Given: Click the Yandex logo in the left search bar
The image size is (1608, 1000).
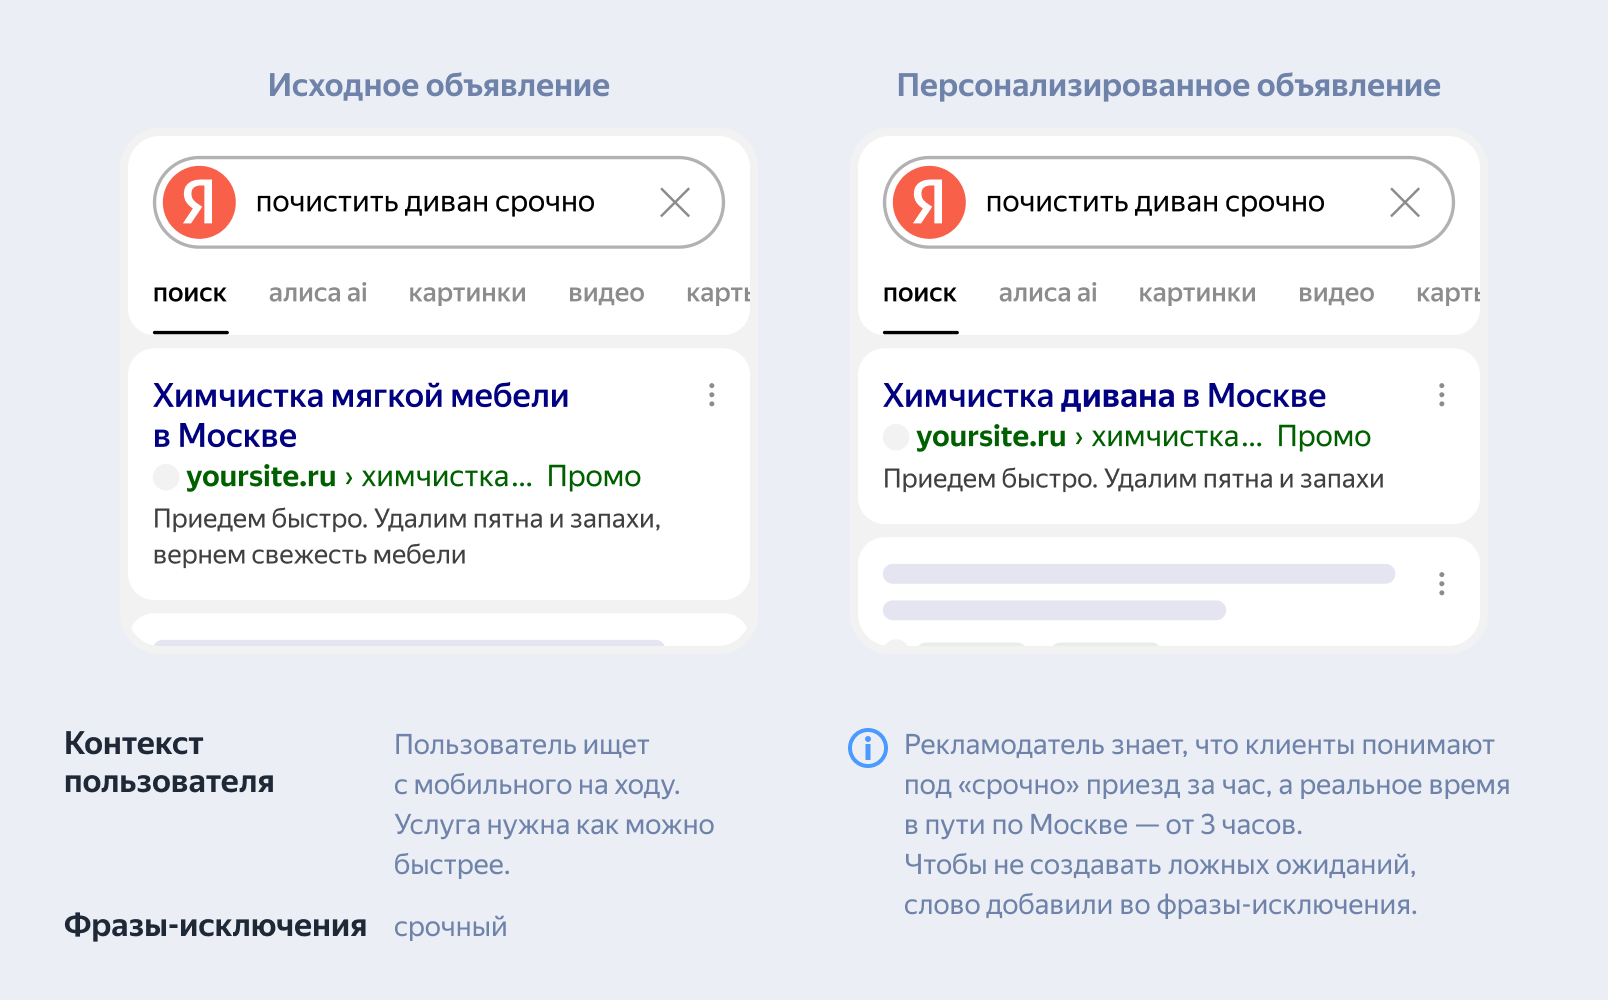Looking at the screenshot, I should [200, 202].
